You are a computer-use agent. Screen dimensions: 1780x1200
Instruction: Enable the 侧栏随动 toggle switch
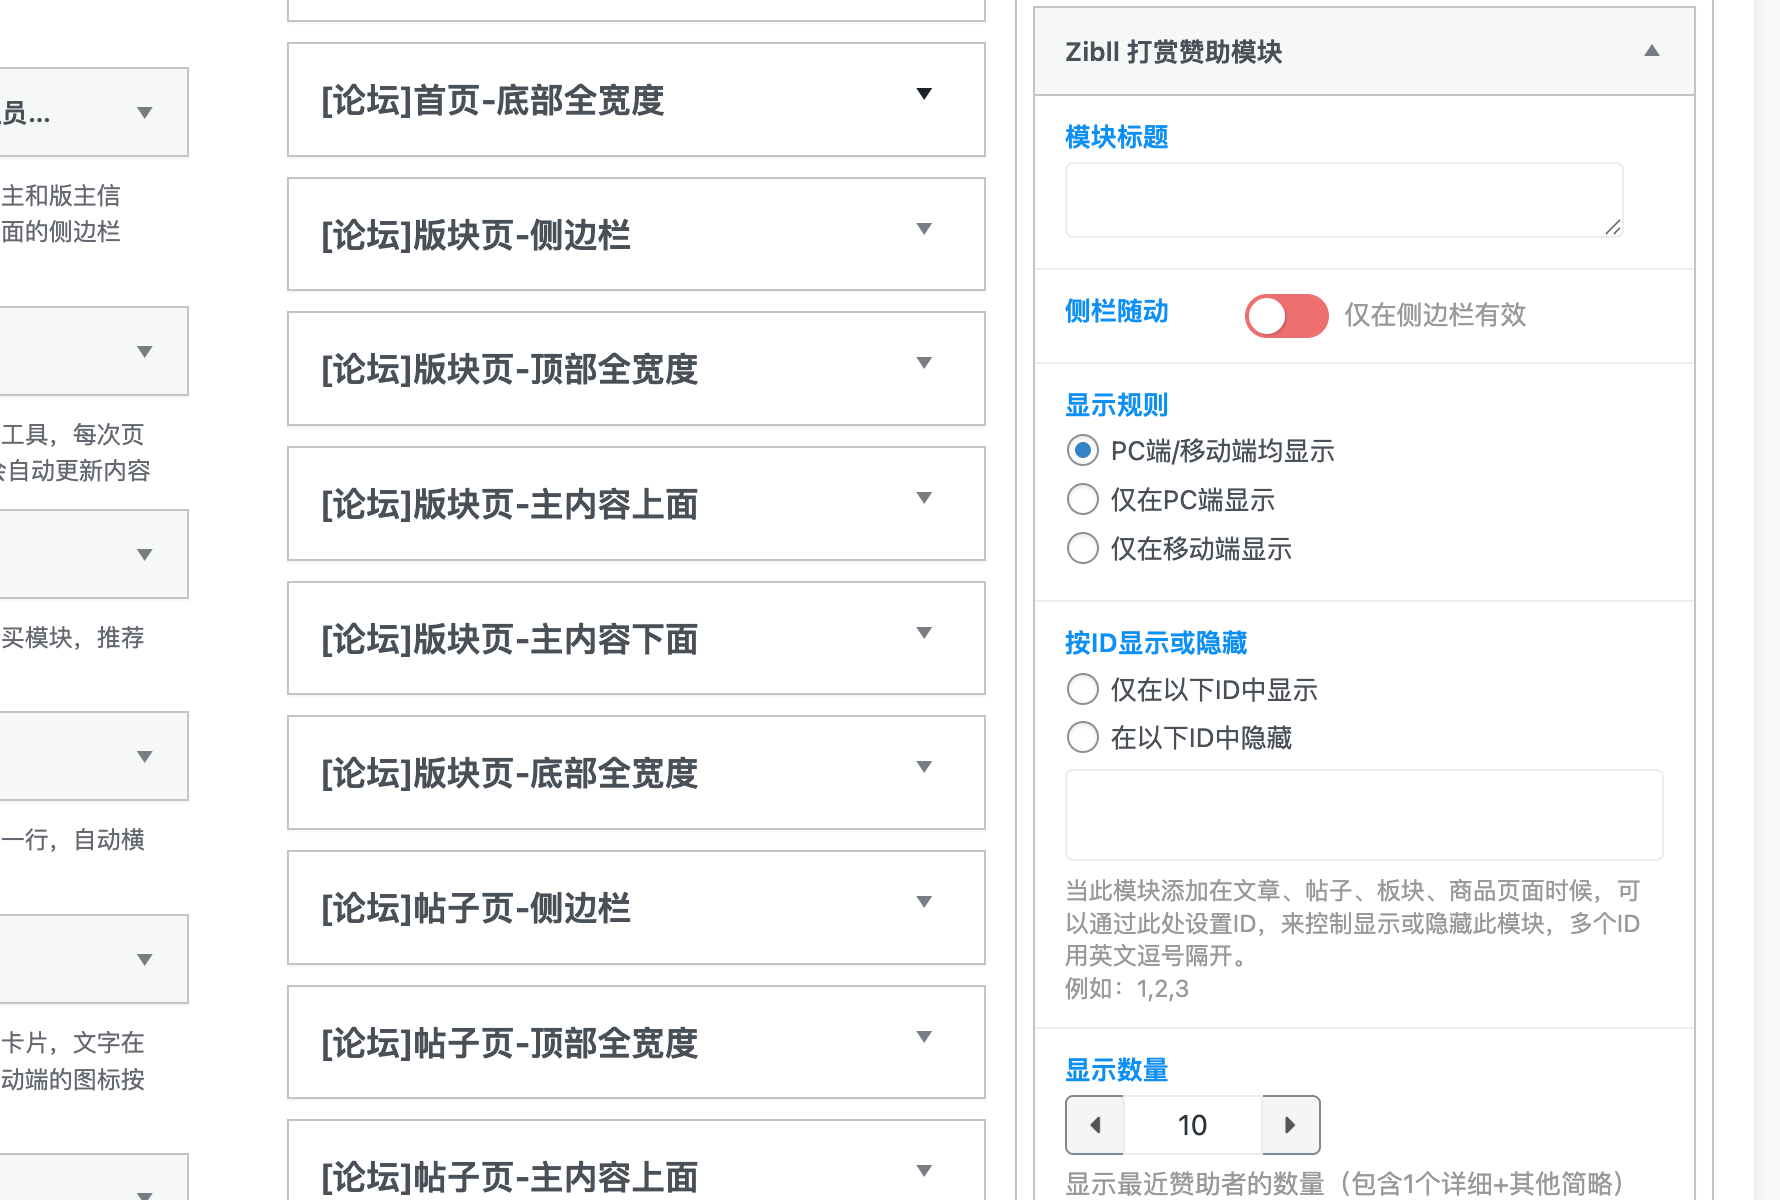click(1286, 315)
